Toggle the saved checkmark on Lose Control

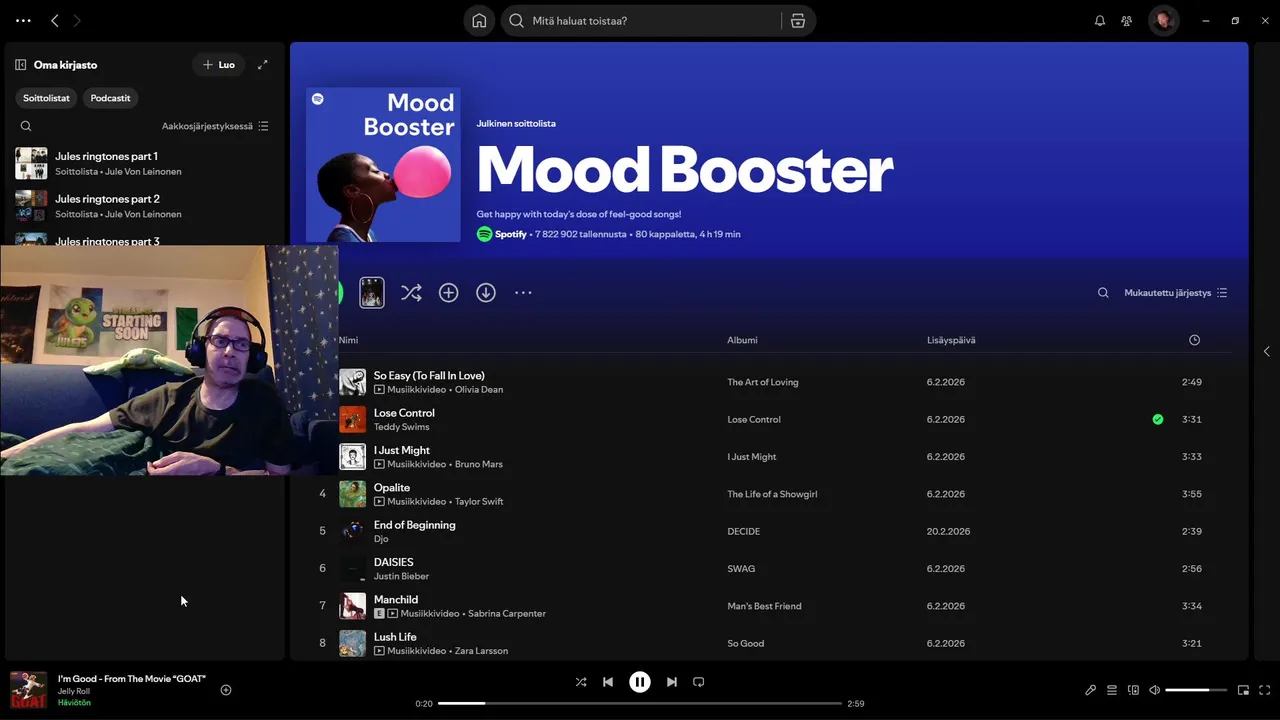point(1157,419)
